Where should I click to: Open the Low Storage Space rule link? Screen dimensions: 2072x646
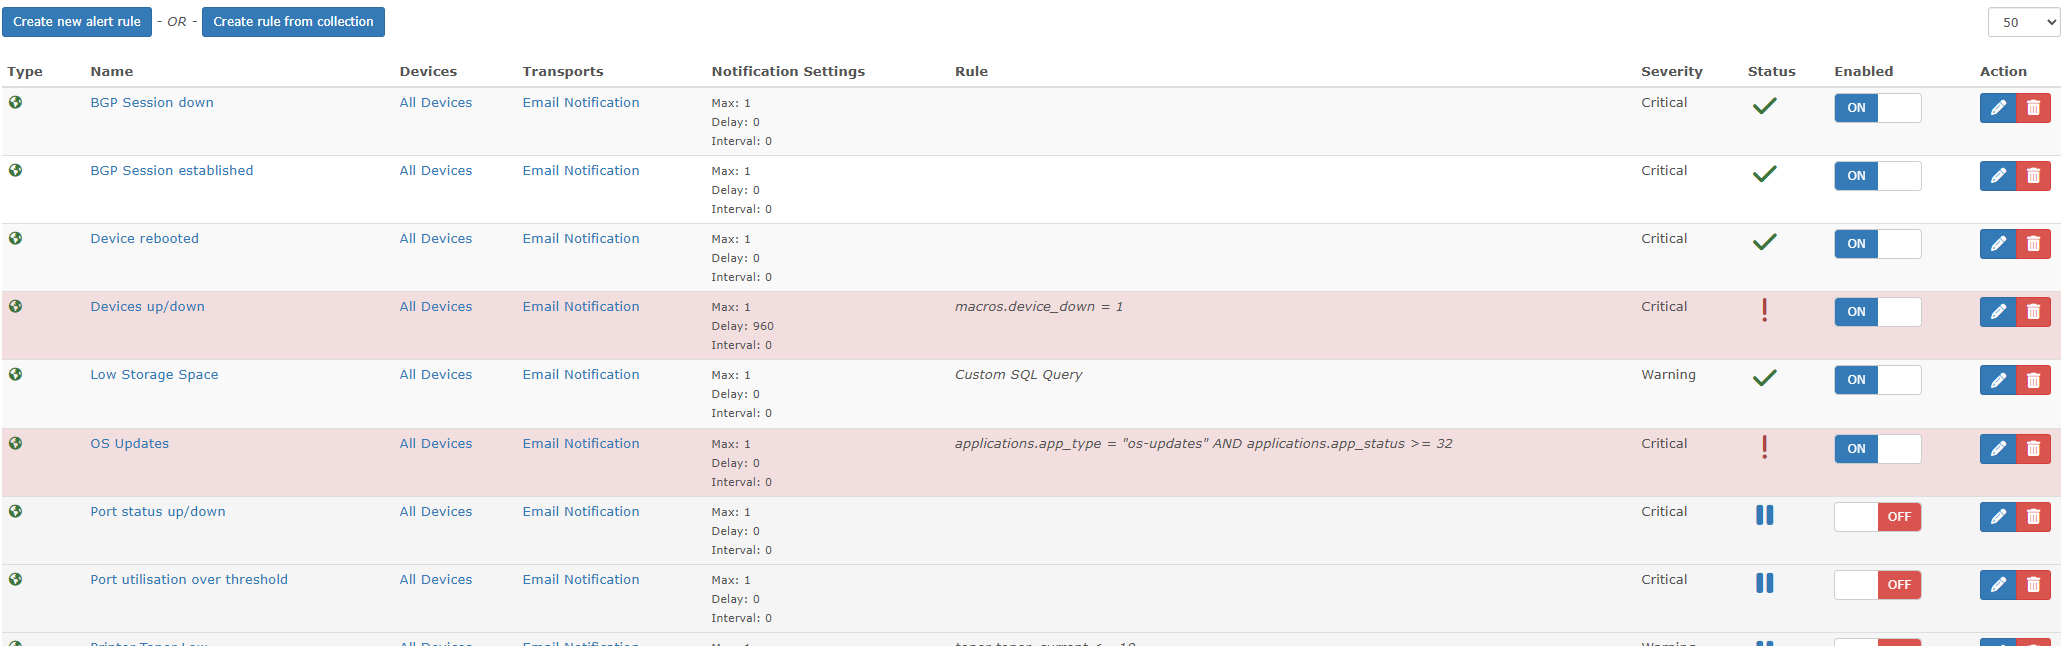pyautogui.click(x=154, y=375)
